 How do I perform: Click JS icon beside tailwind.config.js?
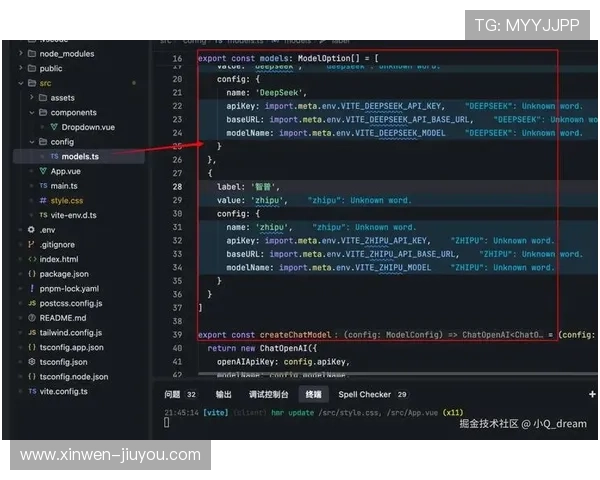[32, 333]
